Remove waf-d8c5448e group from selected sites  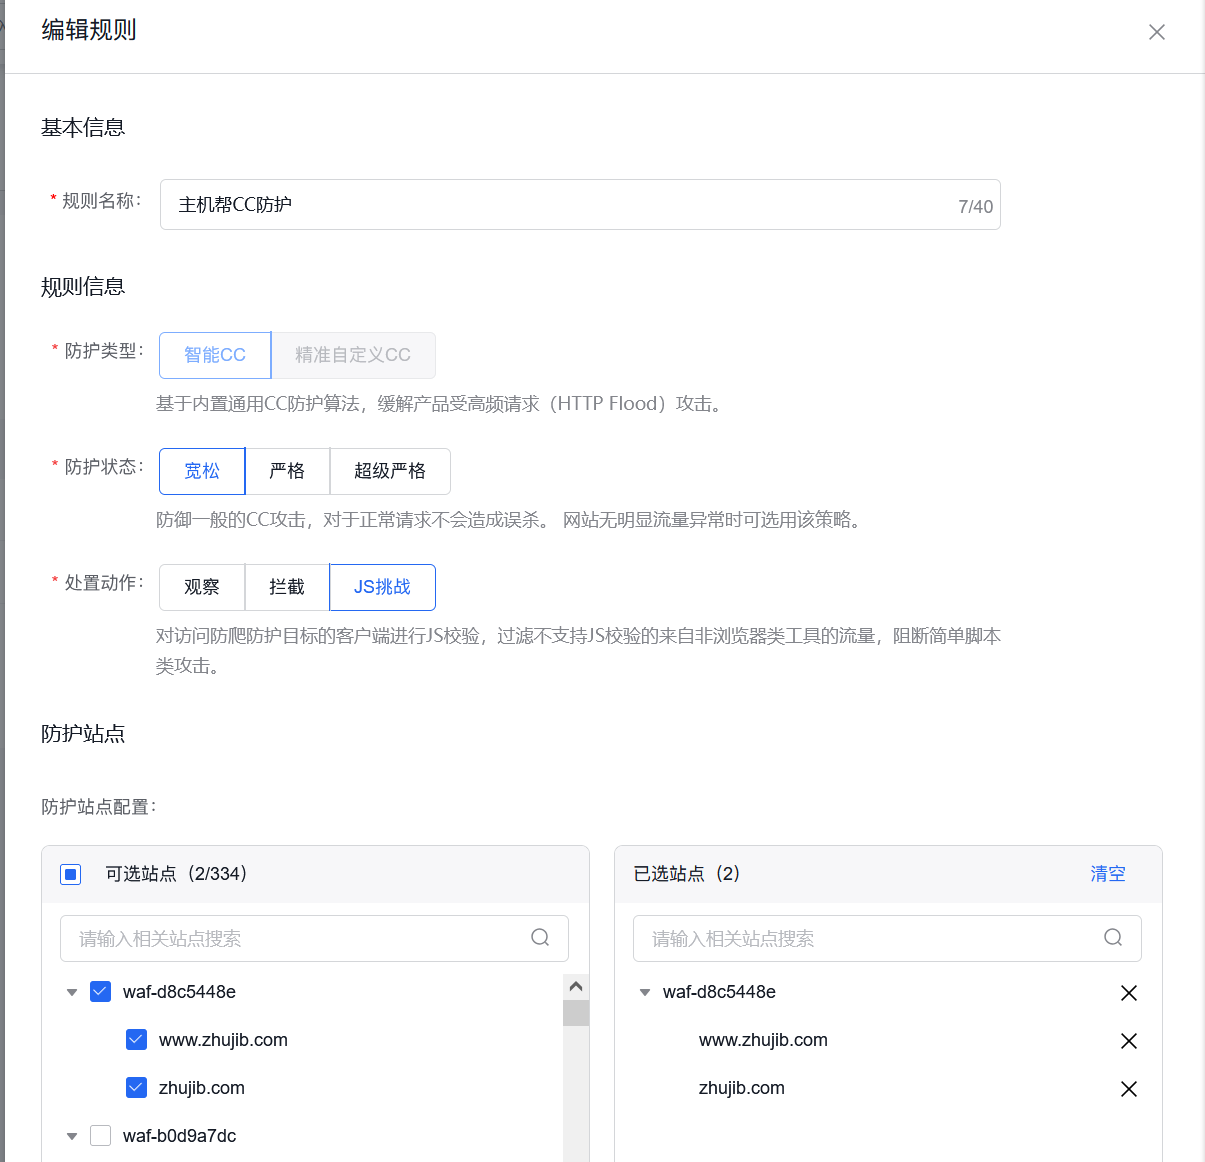1128,993
